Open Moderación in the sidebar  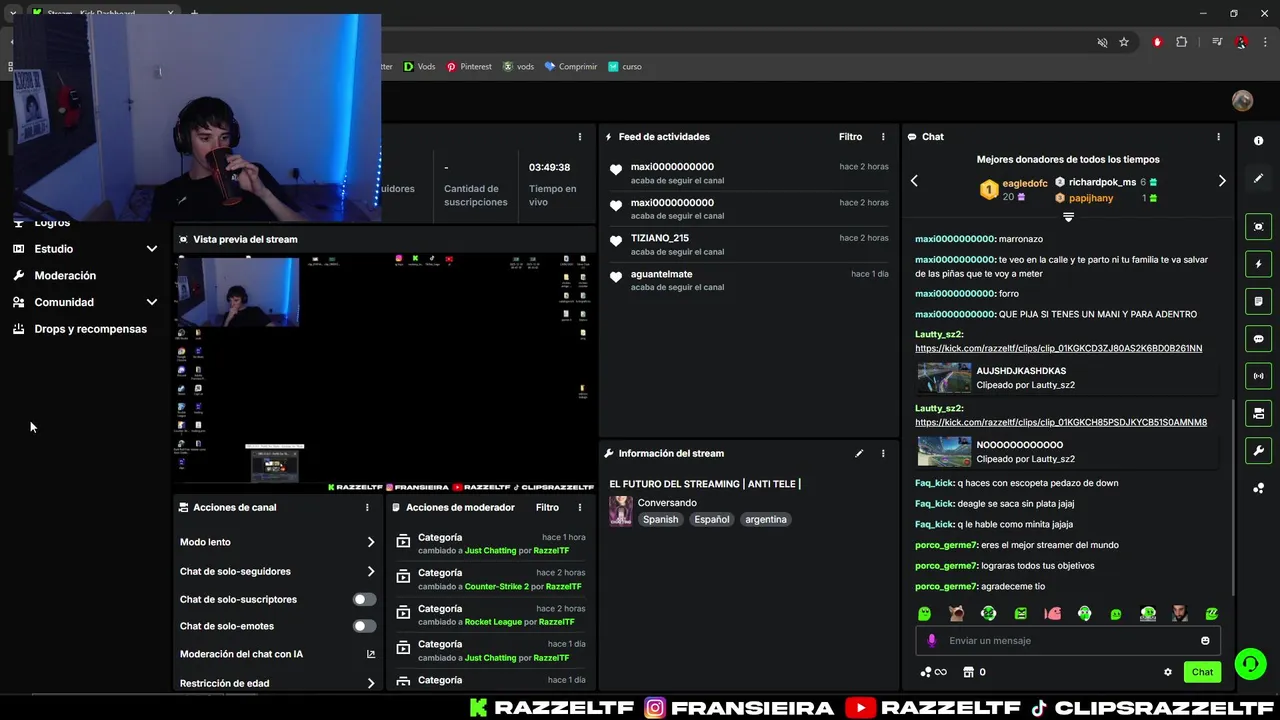pos(65,275)
